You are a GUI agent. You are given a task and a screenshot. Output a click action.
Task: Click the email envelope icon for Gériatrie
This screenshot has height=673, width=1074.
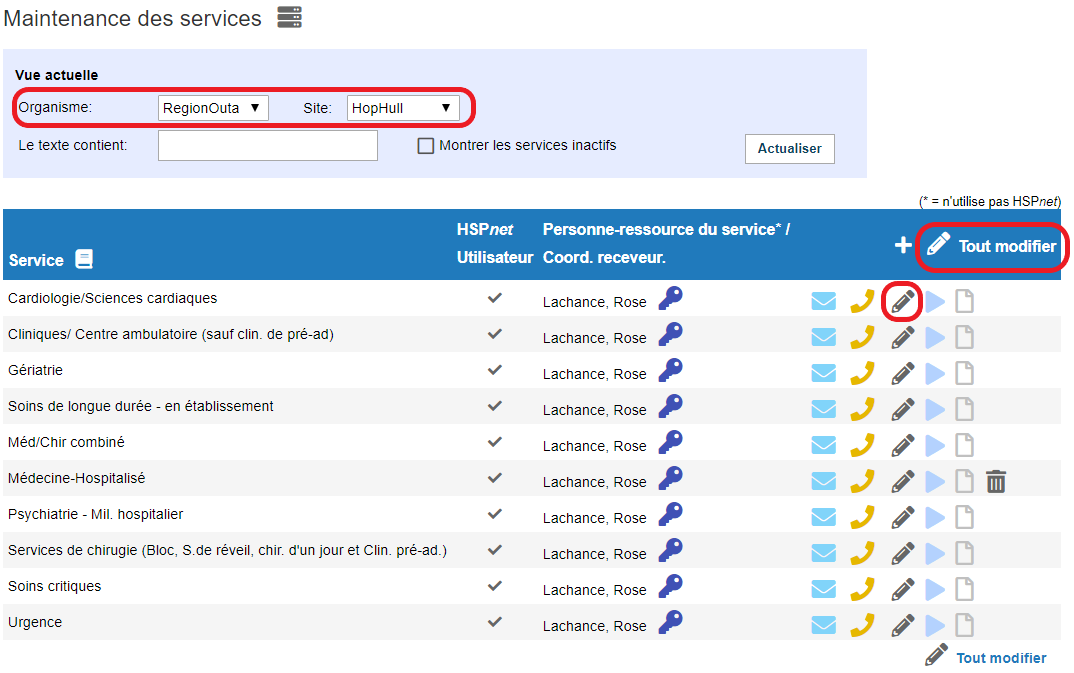(823, 373)
